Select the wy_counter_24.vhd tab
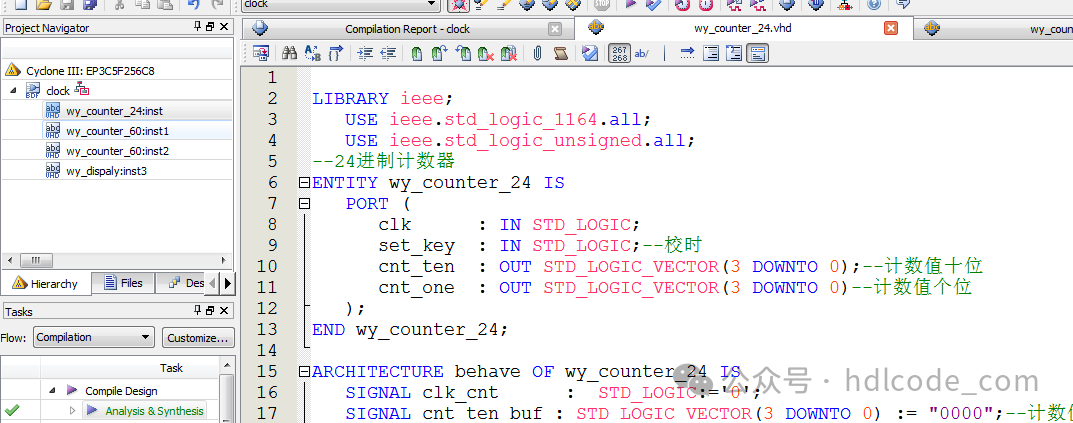The height and width of the screenshot is (423, 1073). tap(742, 28)
